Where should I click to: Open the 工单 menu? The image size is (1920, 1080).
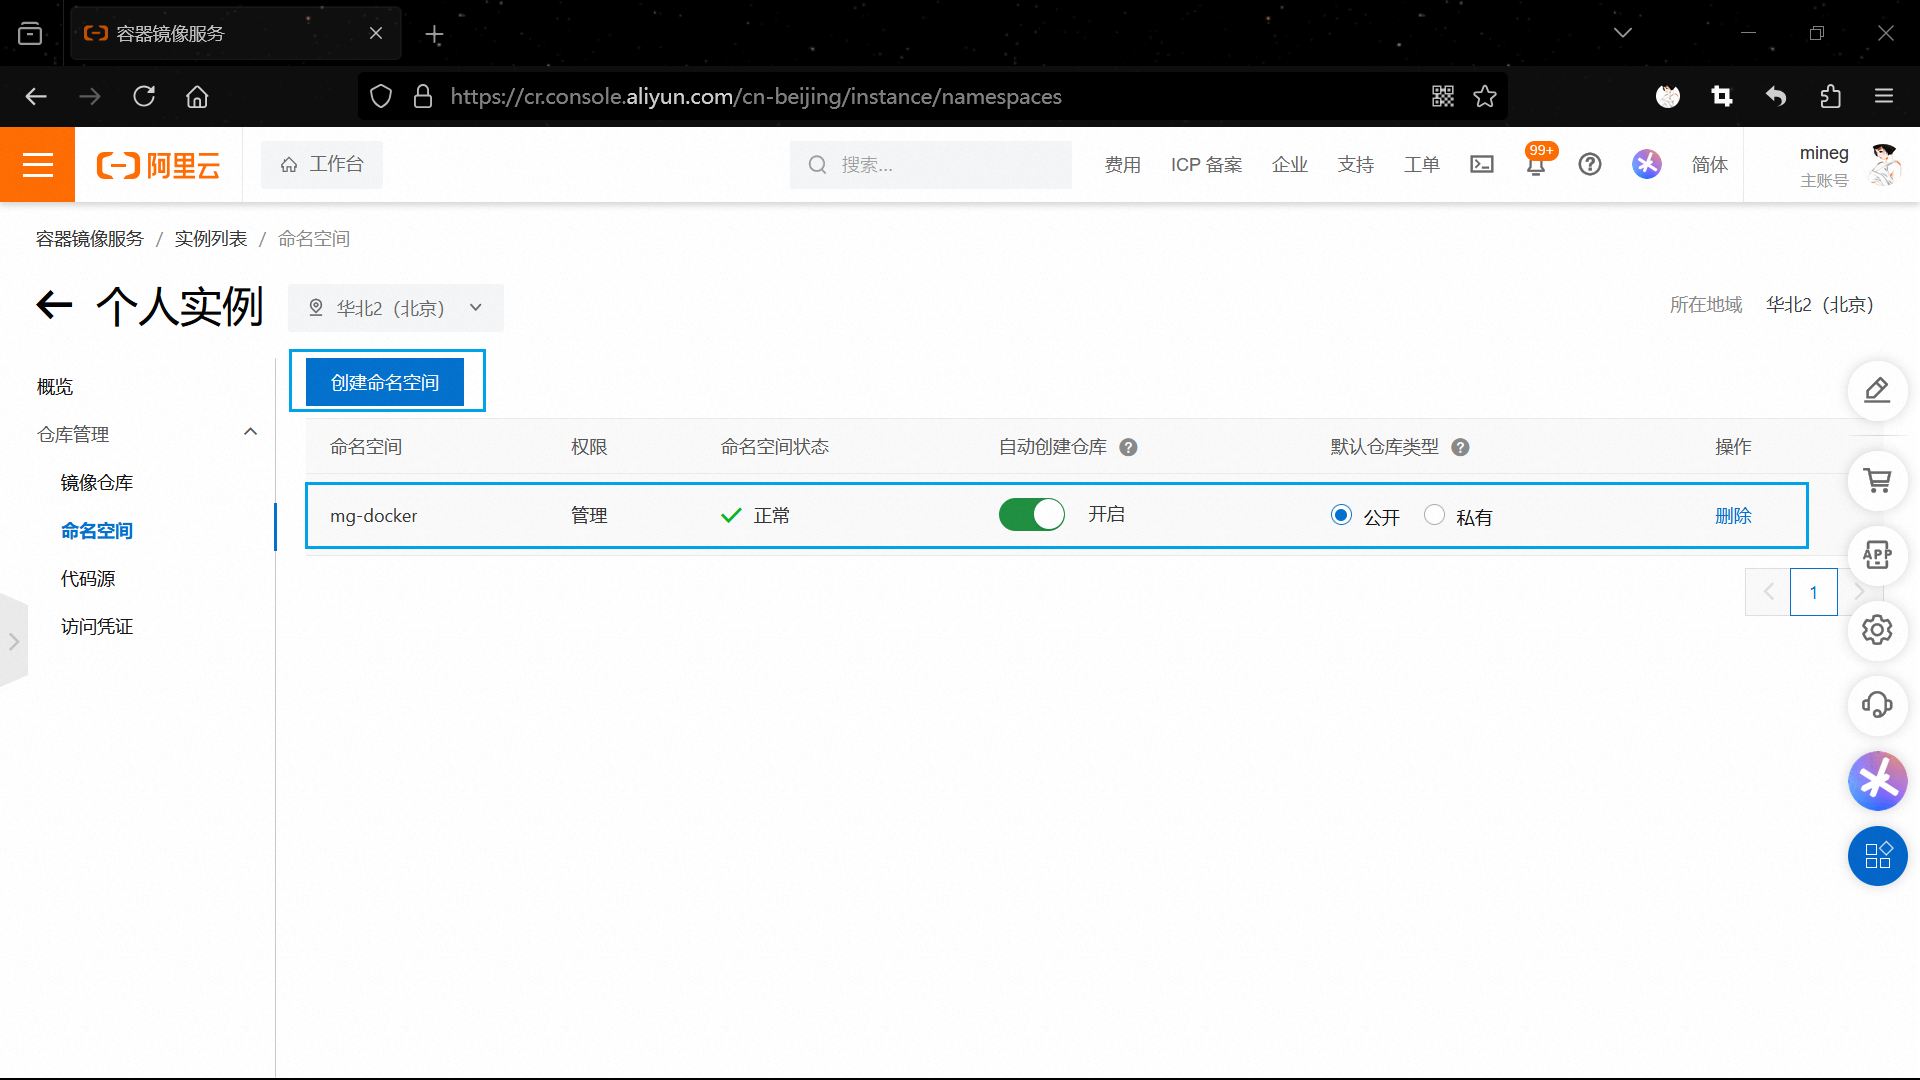point(1421,165)
